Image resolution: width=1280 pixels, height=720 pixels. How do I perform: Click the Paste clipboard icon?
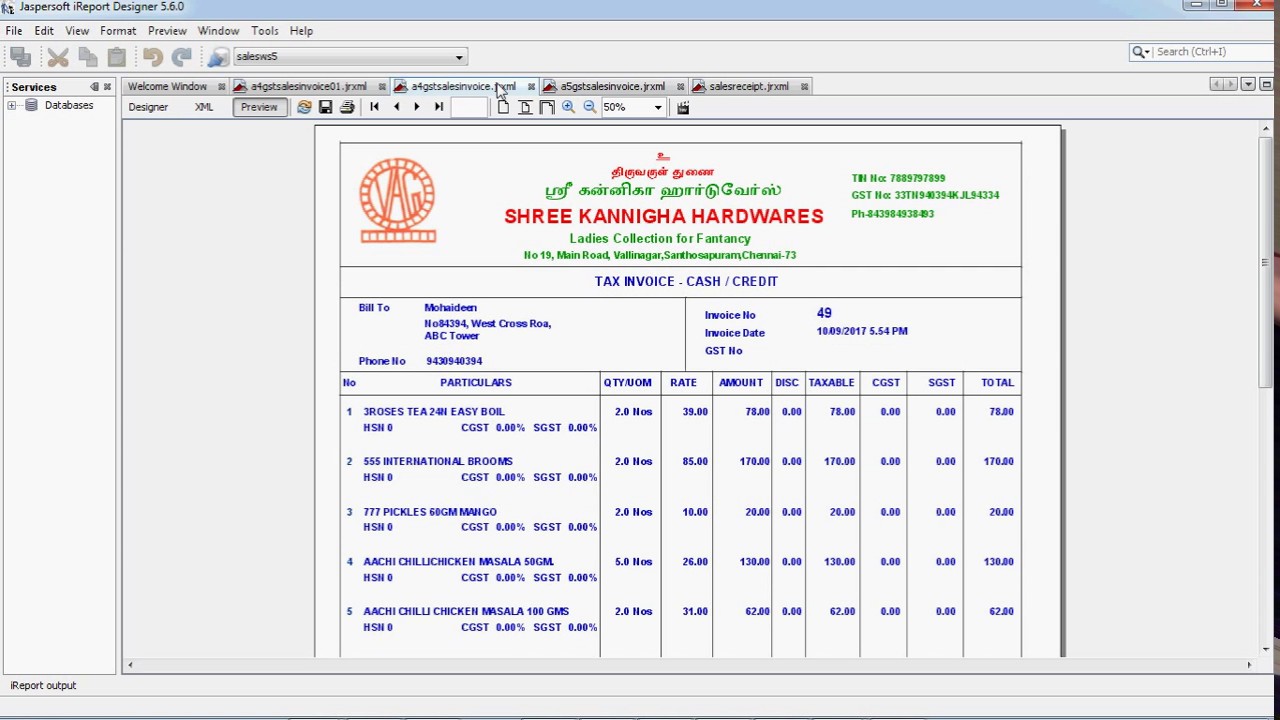pyautogui.click(x=116, y=57)
